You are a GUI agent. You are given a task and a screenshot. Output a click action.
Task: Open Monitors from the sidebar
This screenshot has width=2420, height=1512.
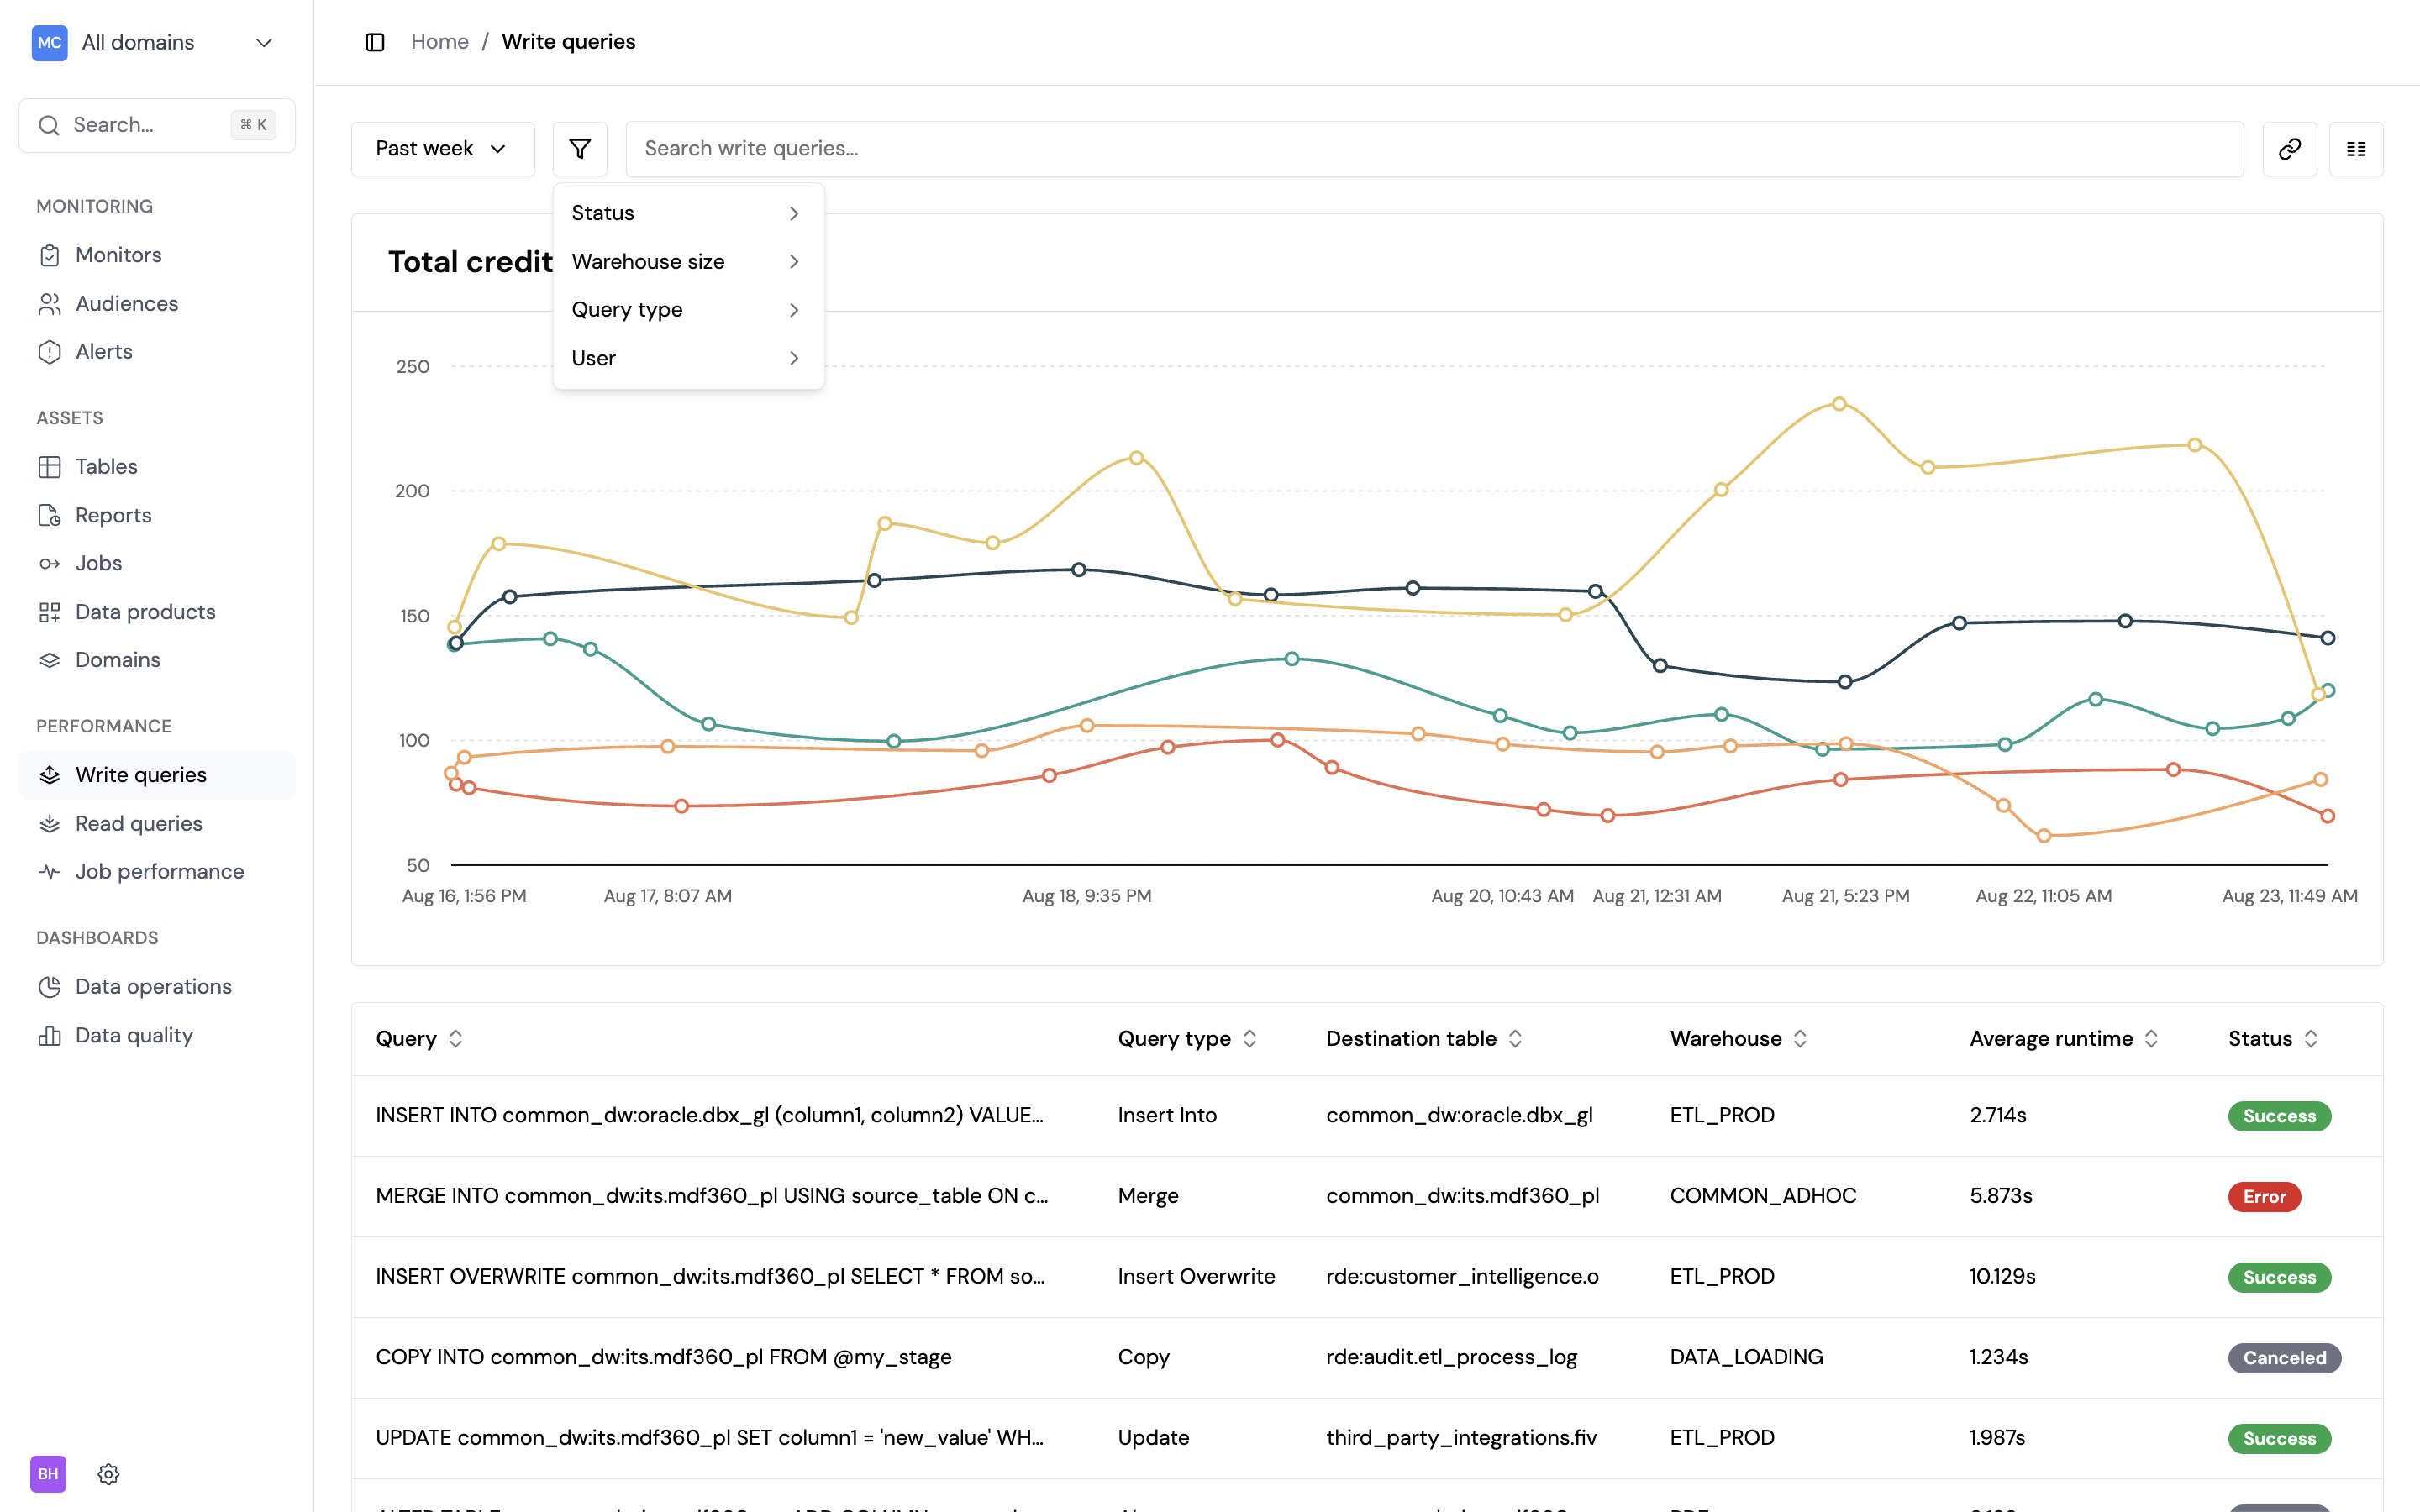pyautogui.click(x=118, y=255)
